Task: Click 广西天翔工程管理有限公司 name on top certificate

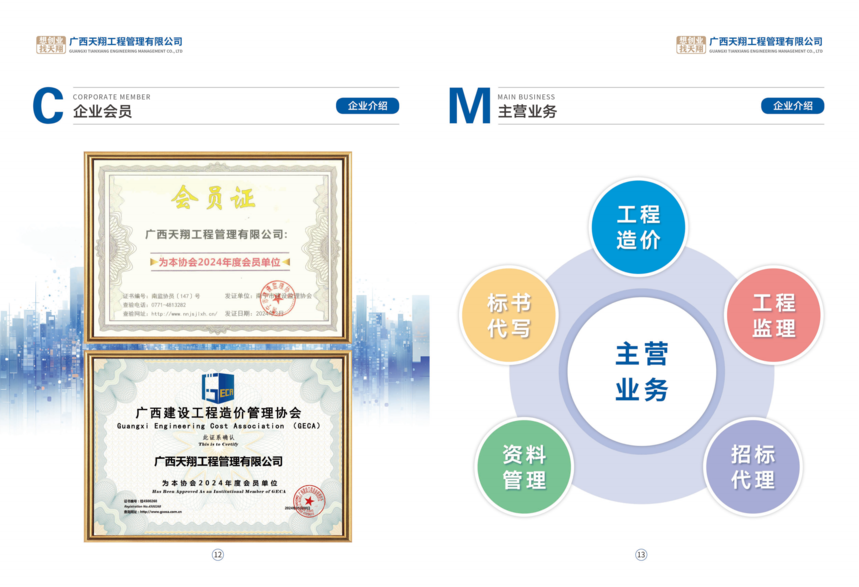Action: coord(216,235)
